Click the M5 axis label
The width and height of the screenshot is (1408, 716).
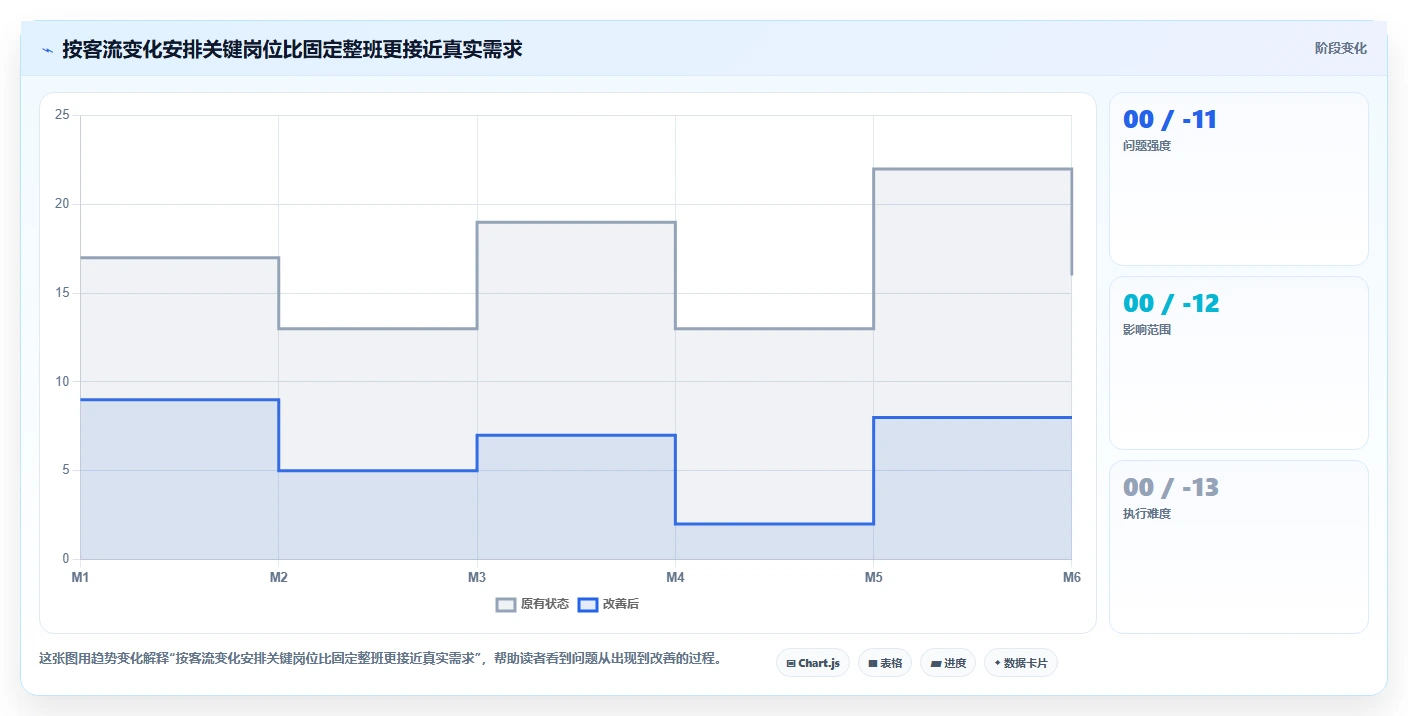873,577
